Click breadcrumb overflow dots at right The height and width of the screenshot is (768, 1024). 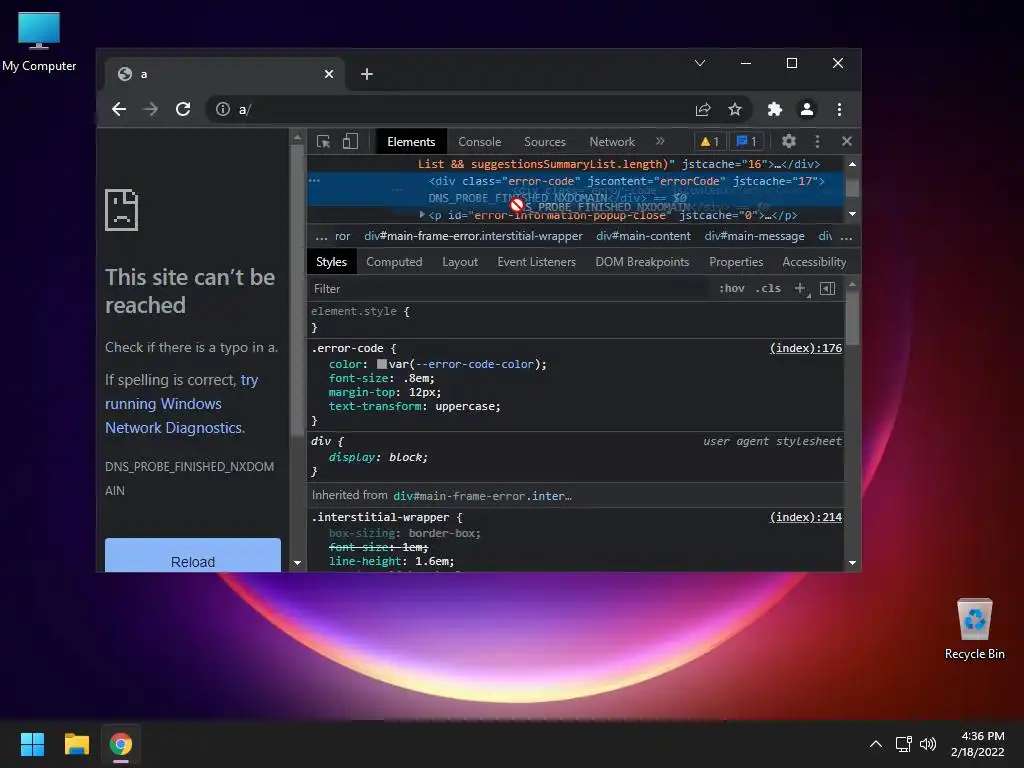pyautogui.click(x=846, y=237)
